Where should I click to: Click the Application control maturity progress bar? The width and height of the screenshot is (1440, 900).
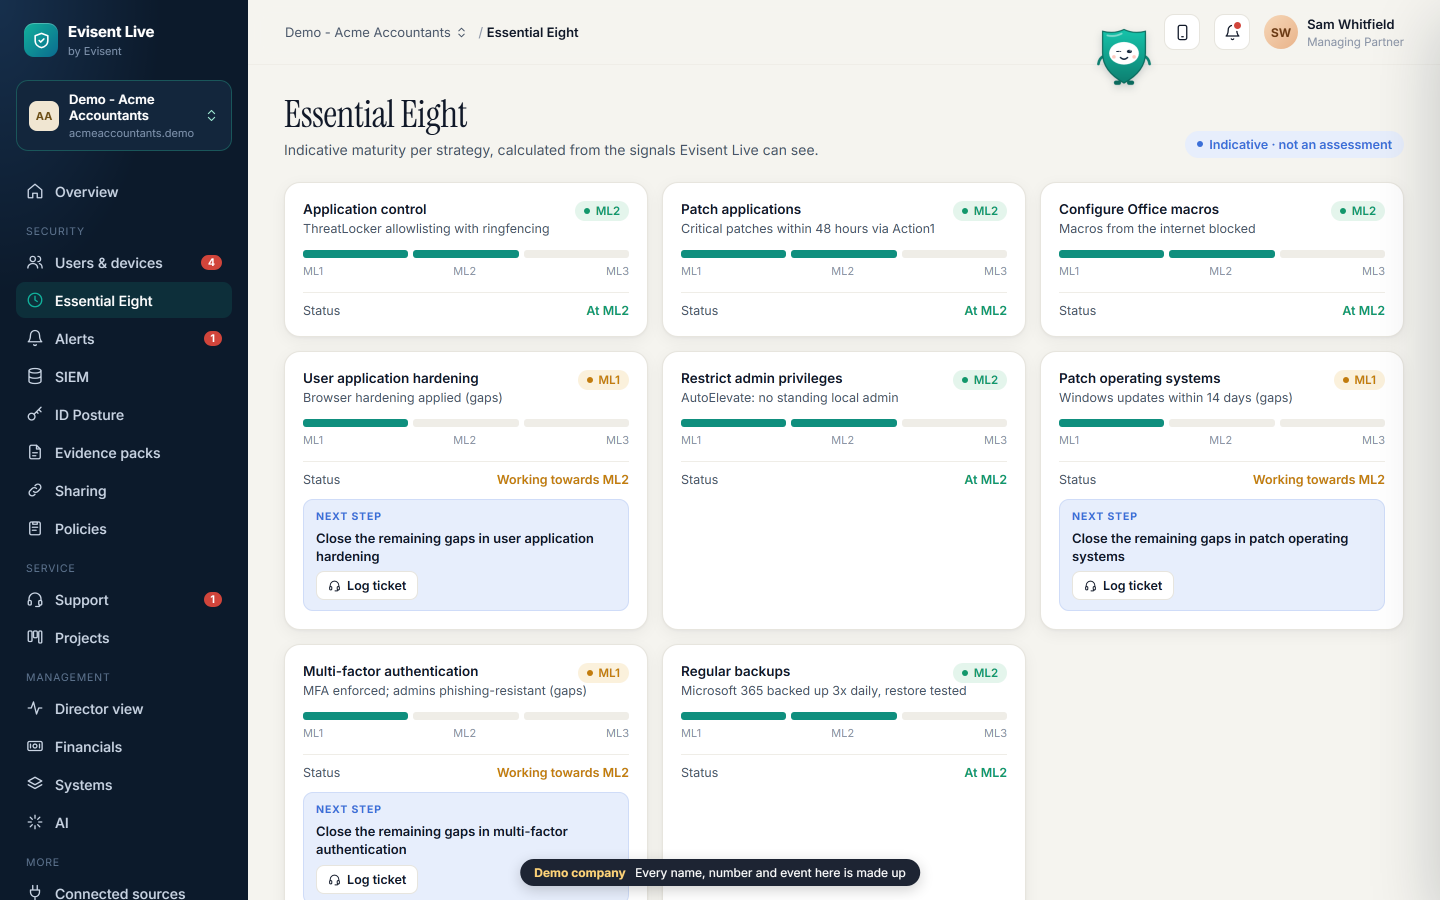tap(466, 254)
